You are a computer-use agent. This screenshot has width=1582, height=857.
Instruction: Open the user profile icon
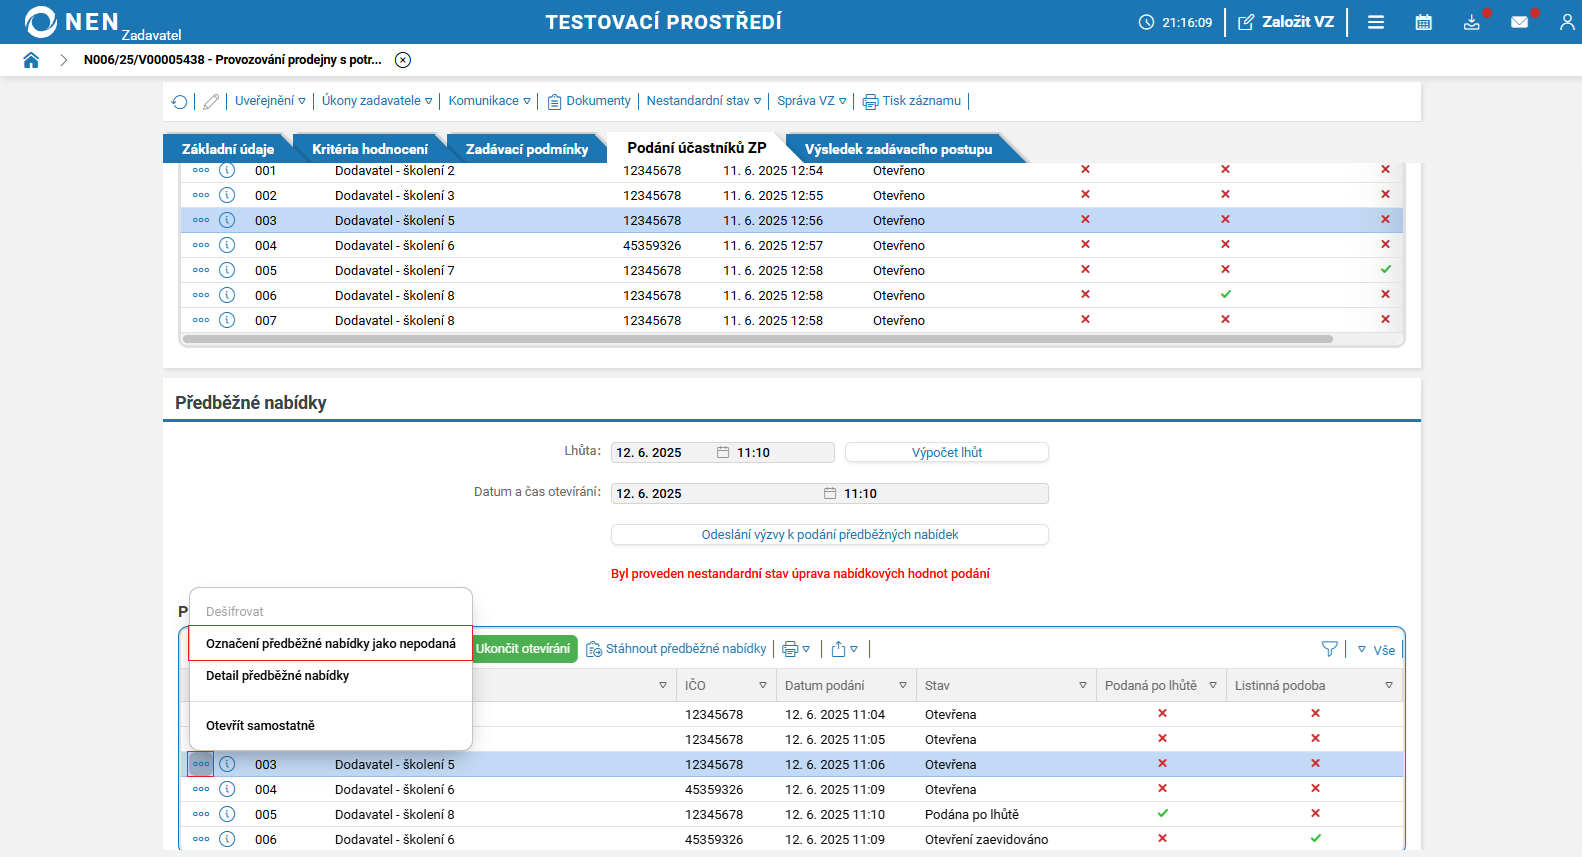coord(1567,22)
